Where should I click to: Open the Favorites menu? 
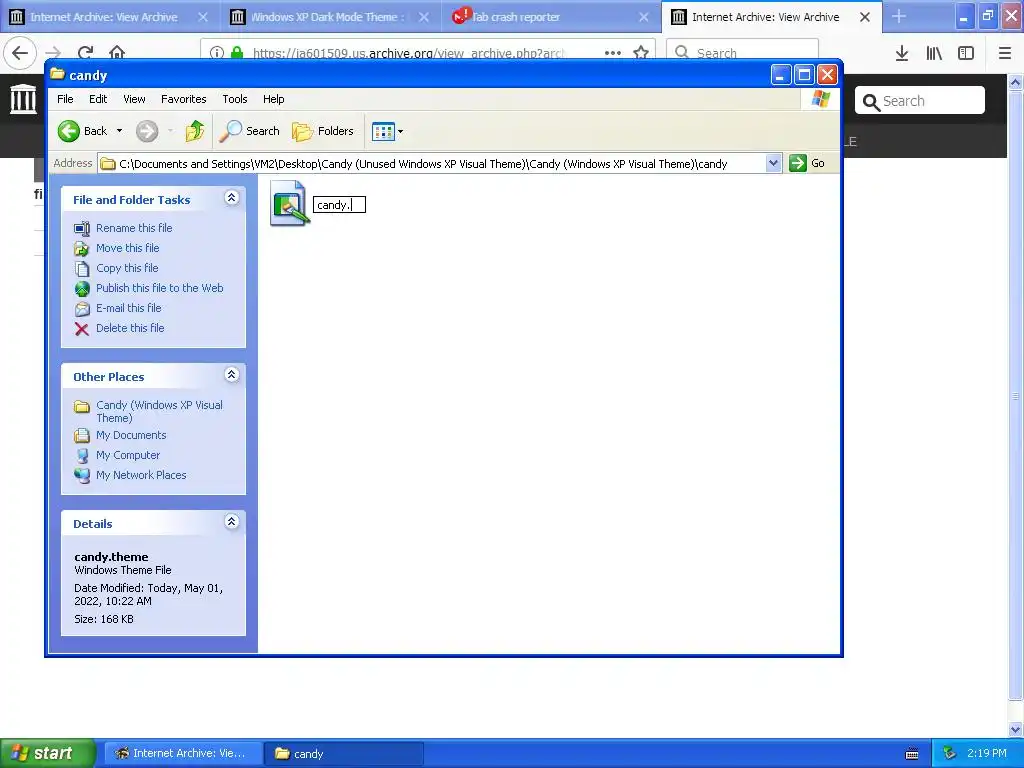point(184,99)
